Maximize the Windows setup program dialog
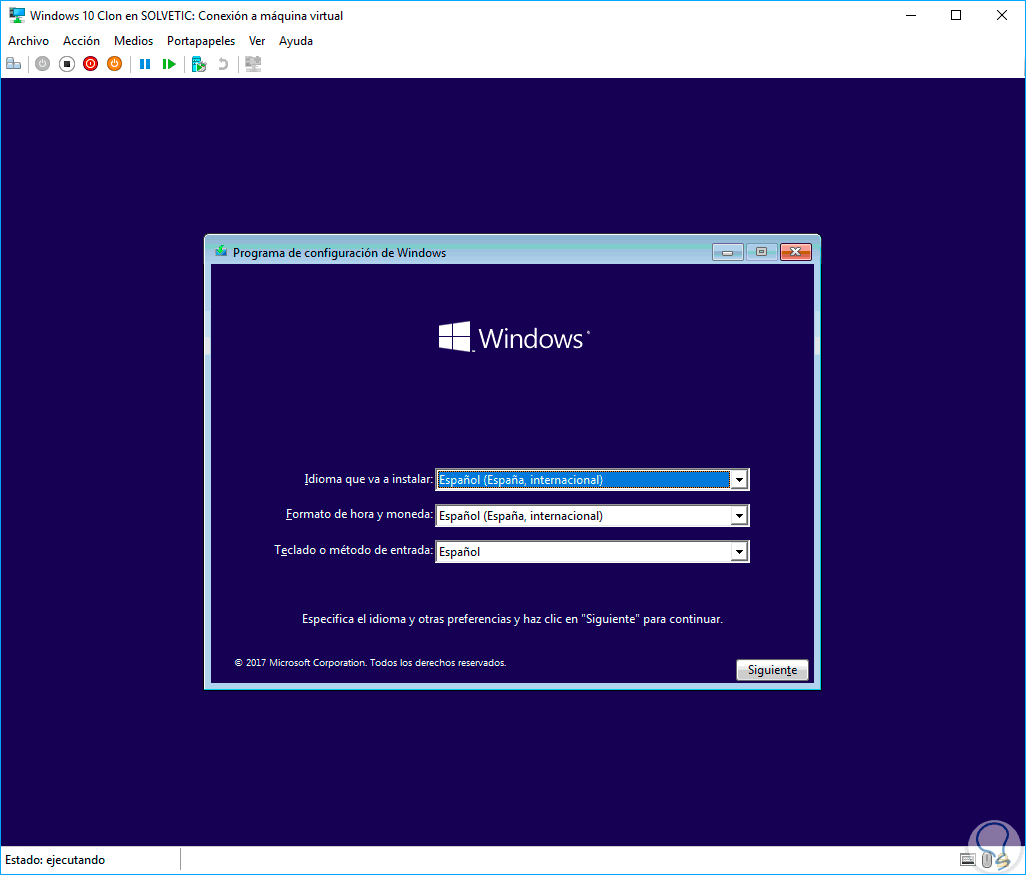The height and width of the screenshot is (875, 1026). tap(762, 252)
